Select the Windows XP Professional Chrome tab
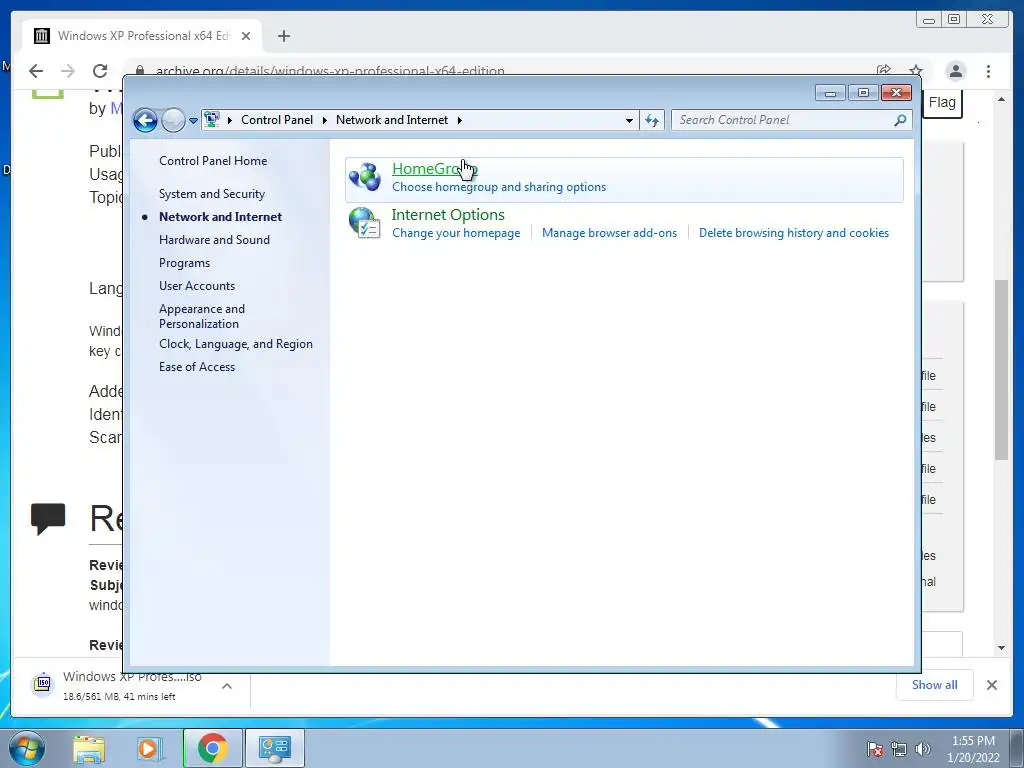The height and width of the screenshot is (768, 1024). coord(142,36)
